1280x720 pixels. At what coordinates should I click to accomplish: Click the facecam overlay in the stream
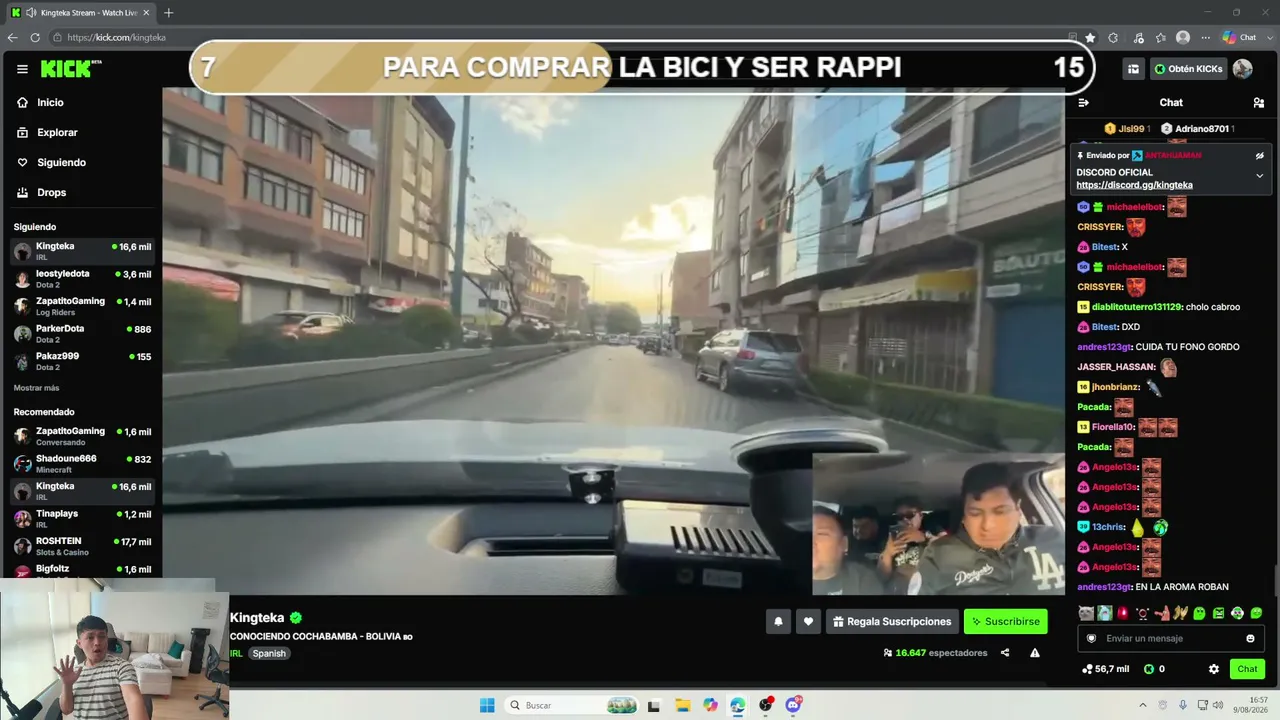pos(938,524)
